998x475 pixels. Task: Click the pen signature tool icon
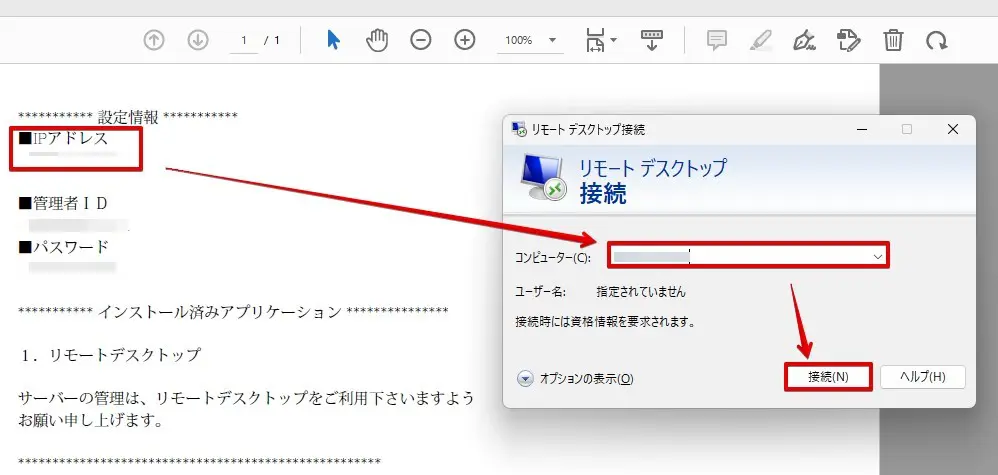coord(803,40)
